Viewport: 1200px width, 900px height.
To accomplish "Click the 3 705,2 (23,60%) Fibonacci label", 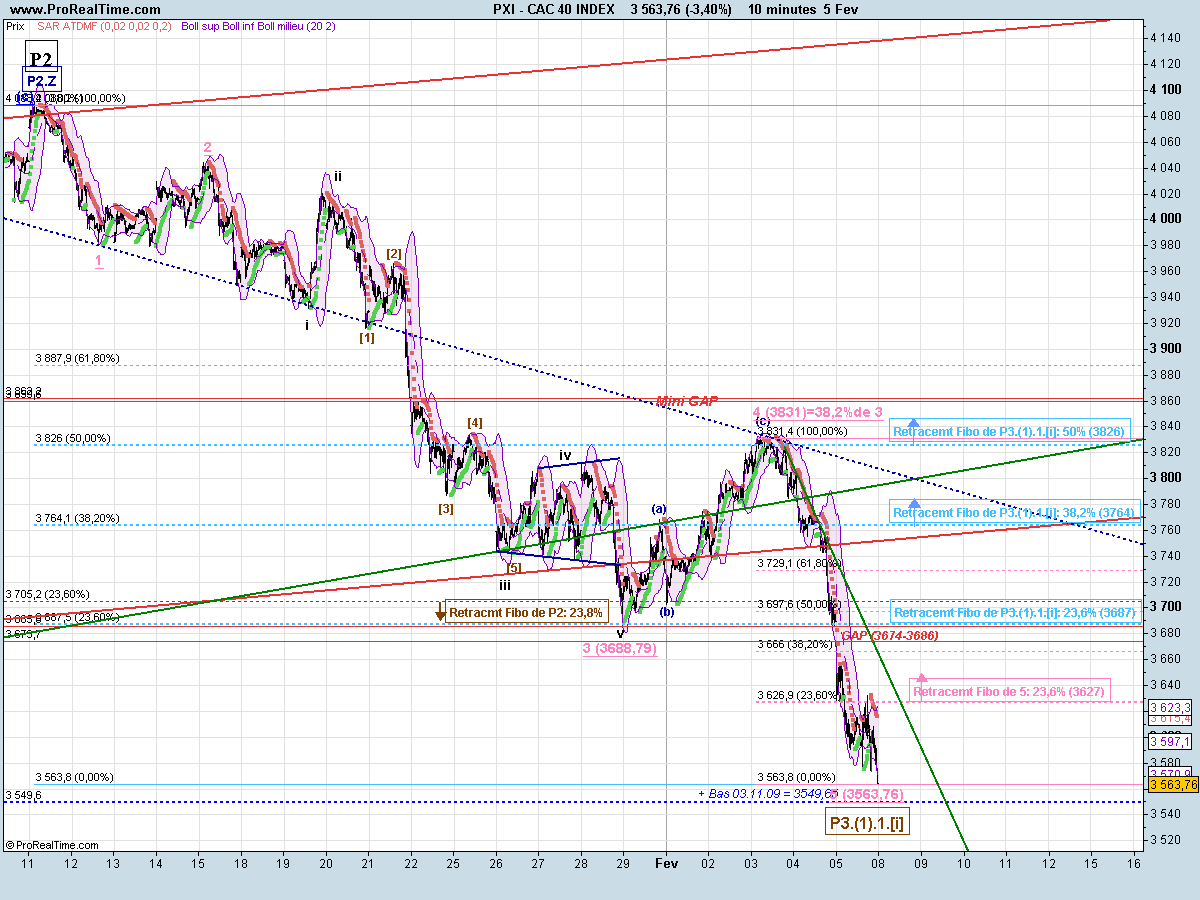I will click(47, 593).
